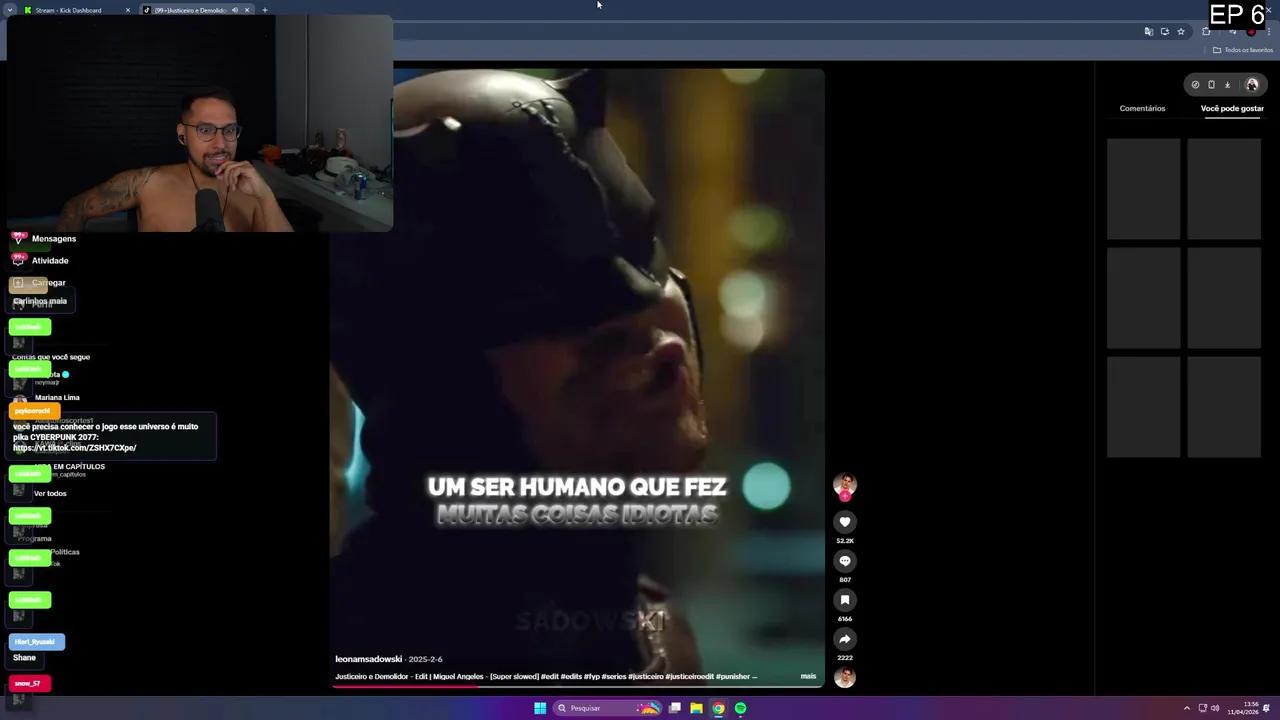The height and width of the screenshot is (720, 1280).
Task: Switch to the Comentários tab
Action: click(1142, 108)
